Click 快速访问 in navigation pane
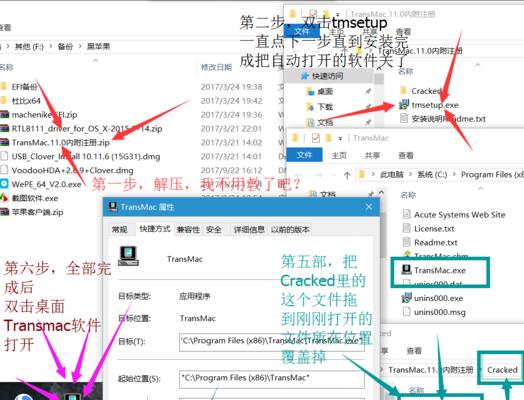 point(328,76)
